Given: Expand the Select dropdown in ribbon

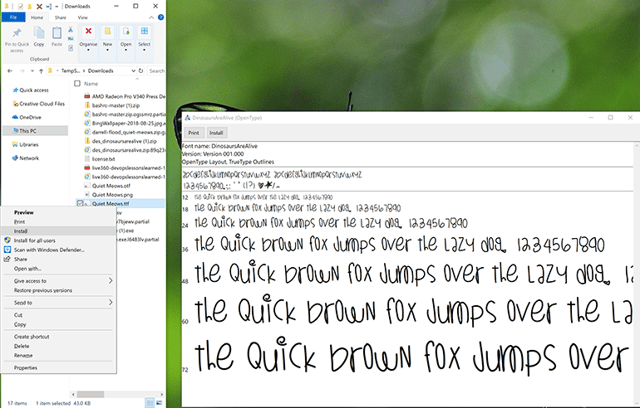Looking at the screenshot, I should [144, 50].
